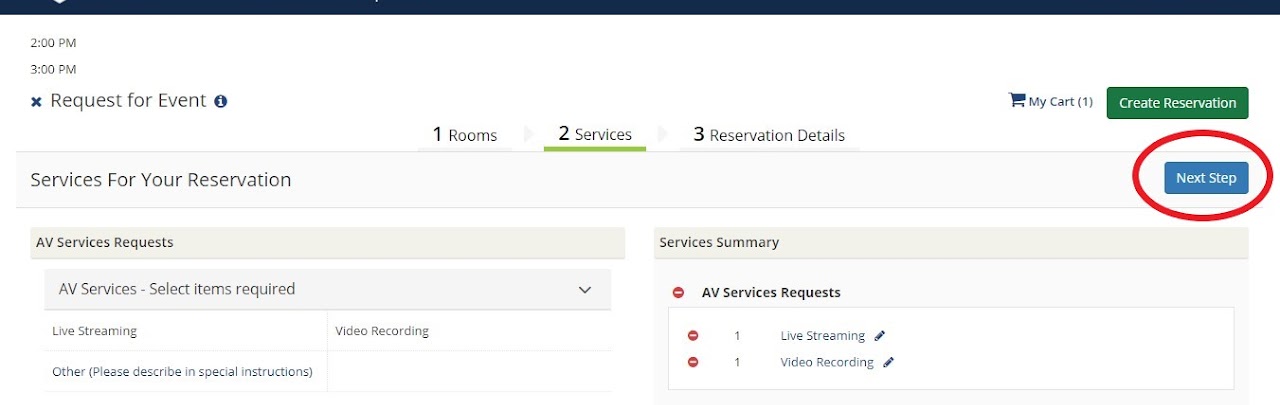Switch to the 3 Reservation Details tab
Viewport: 1280px width, 405px height.
pyautogui.click(x=769, y=135)
